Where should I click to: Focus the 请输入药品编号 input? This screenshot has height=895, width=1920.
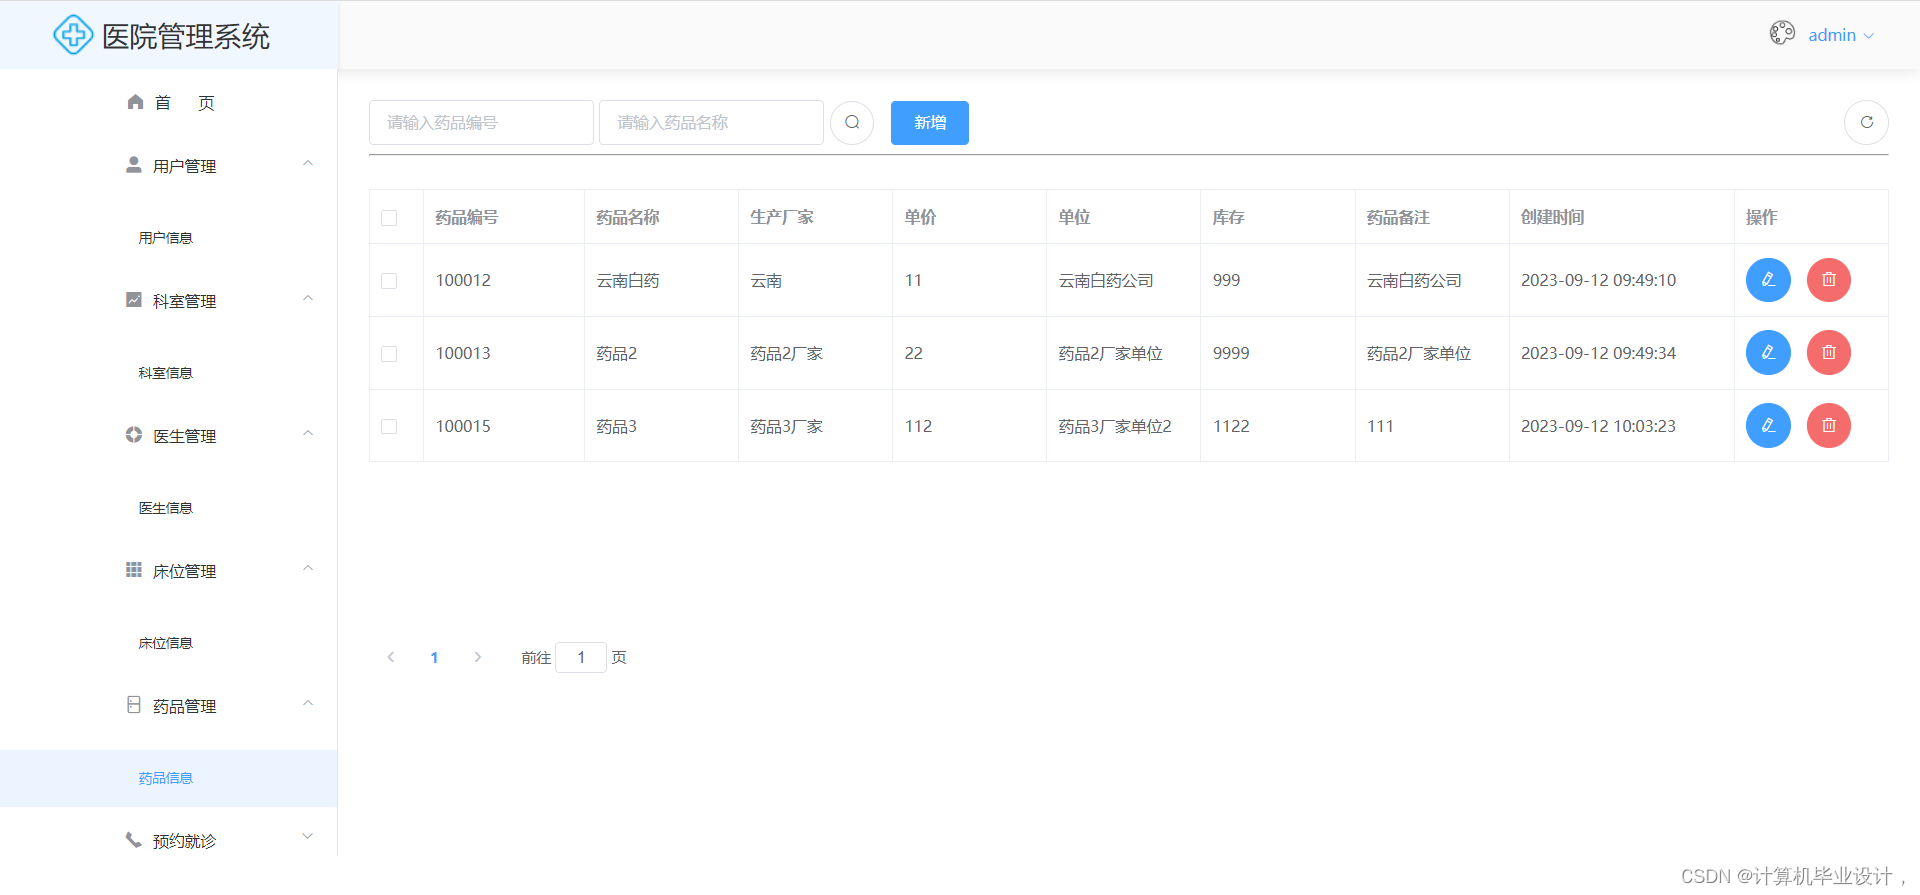481,123
